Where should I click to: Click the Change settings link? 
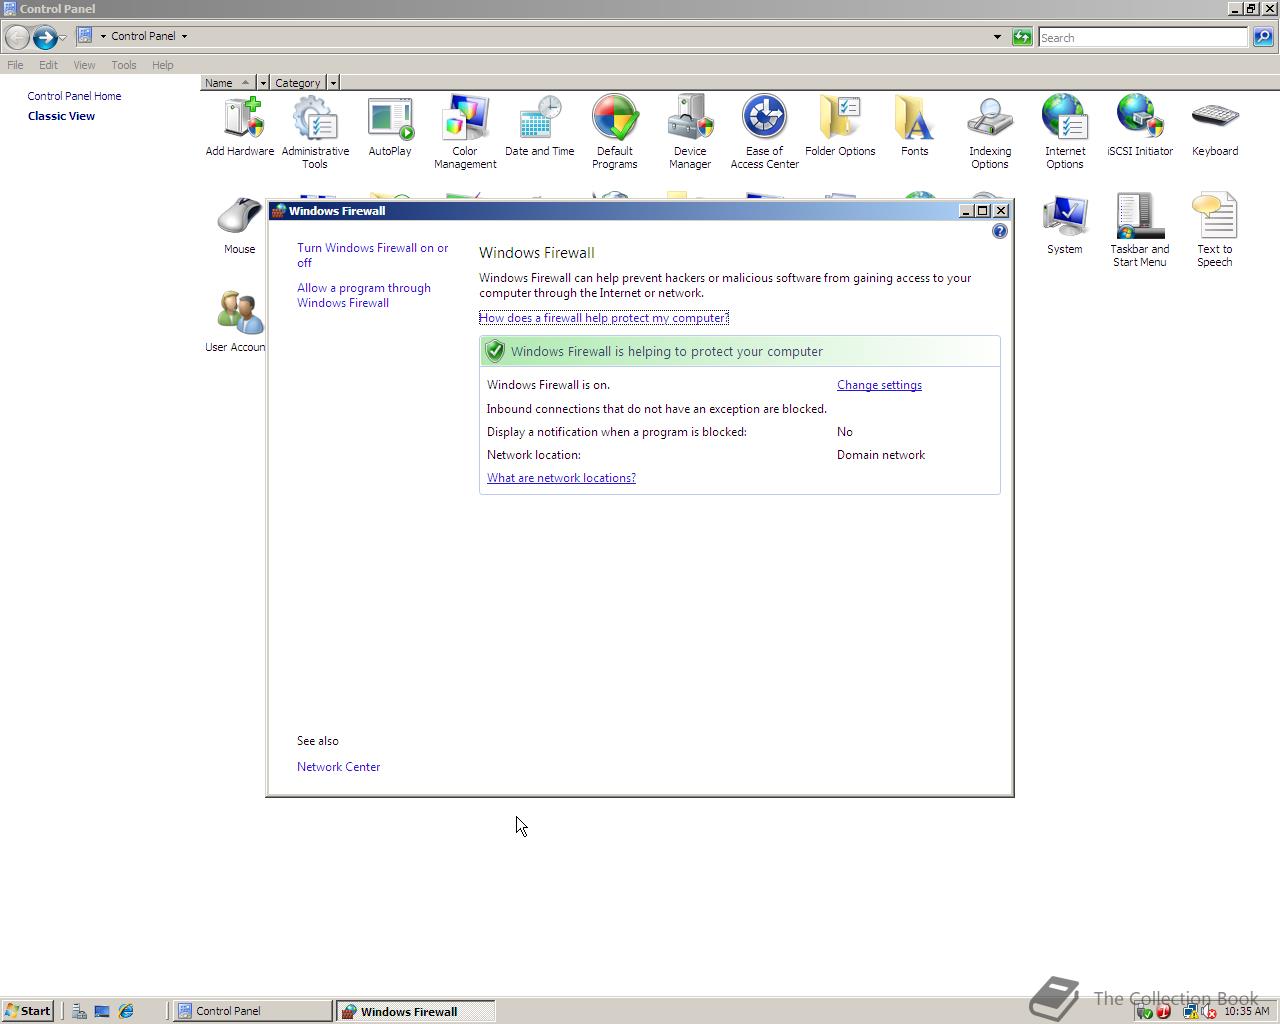879,385
